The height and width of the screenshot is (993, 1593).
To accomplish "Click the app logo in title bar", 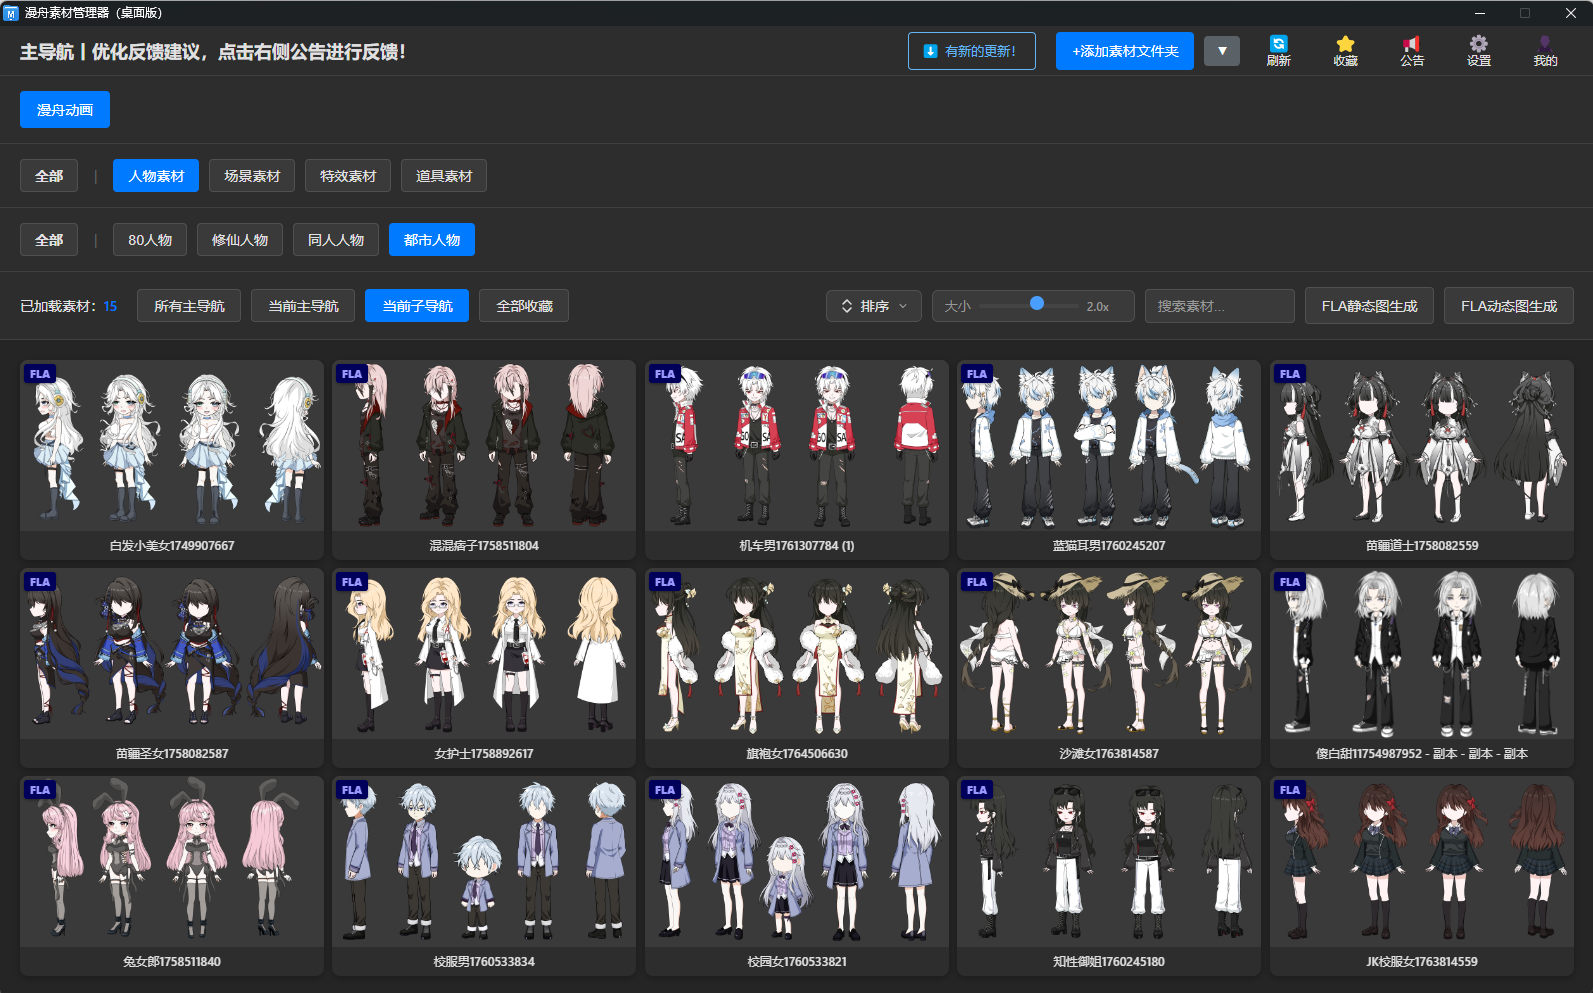I will point(11,13).
